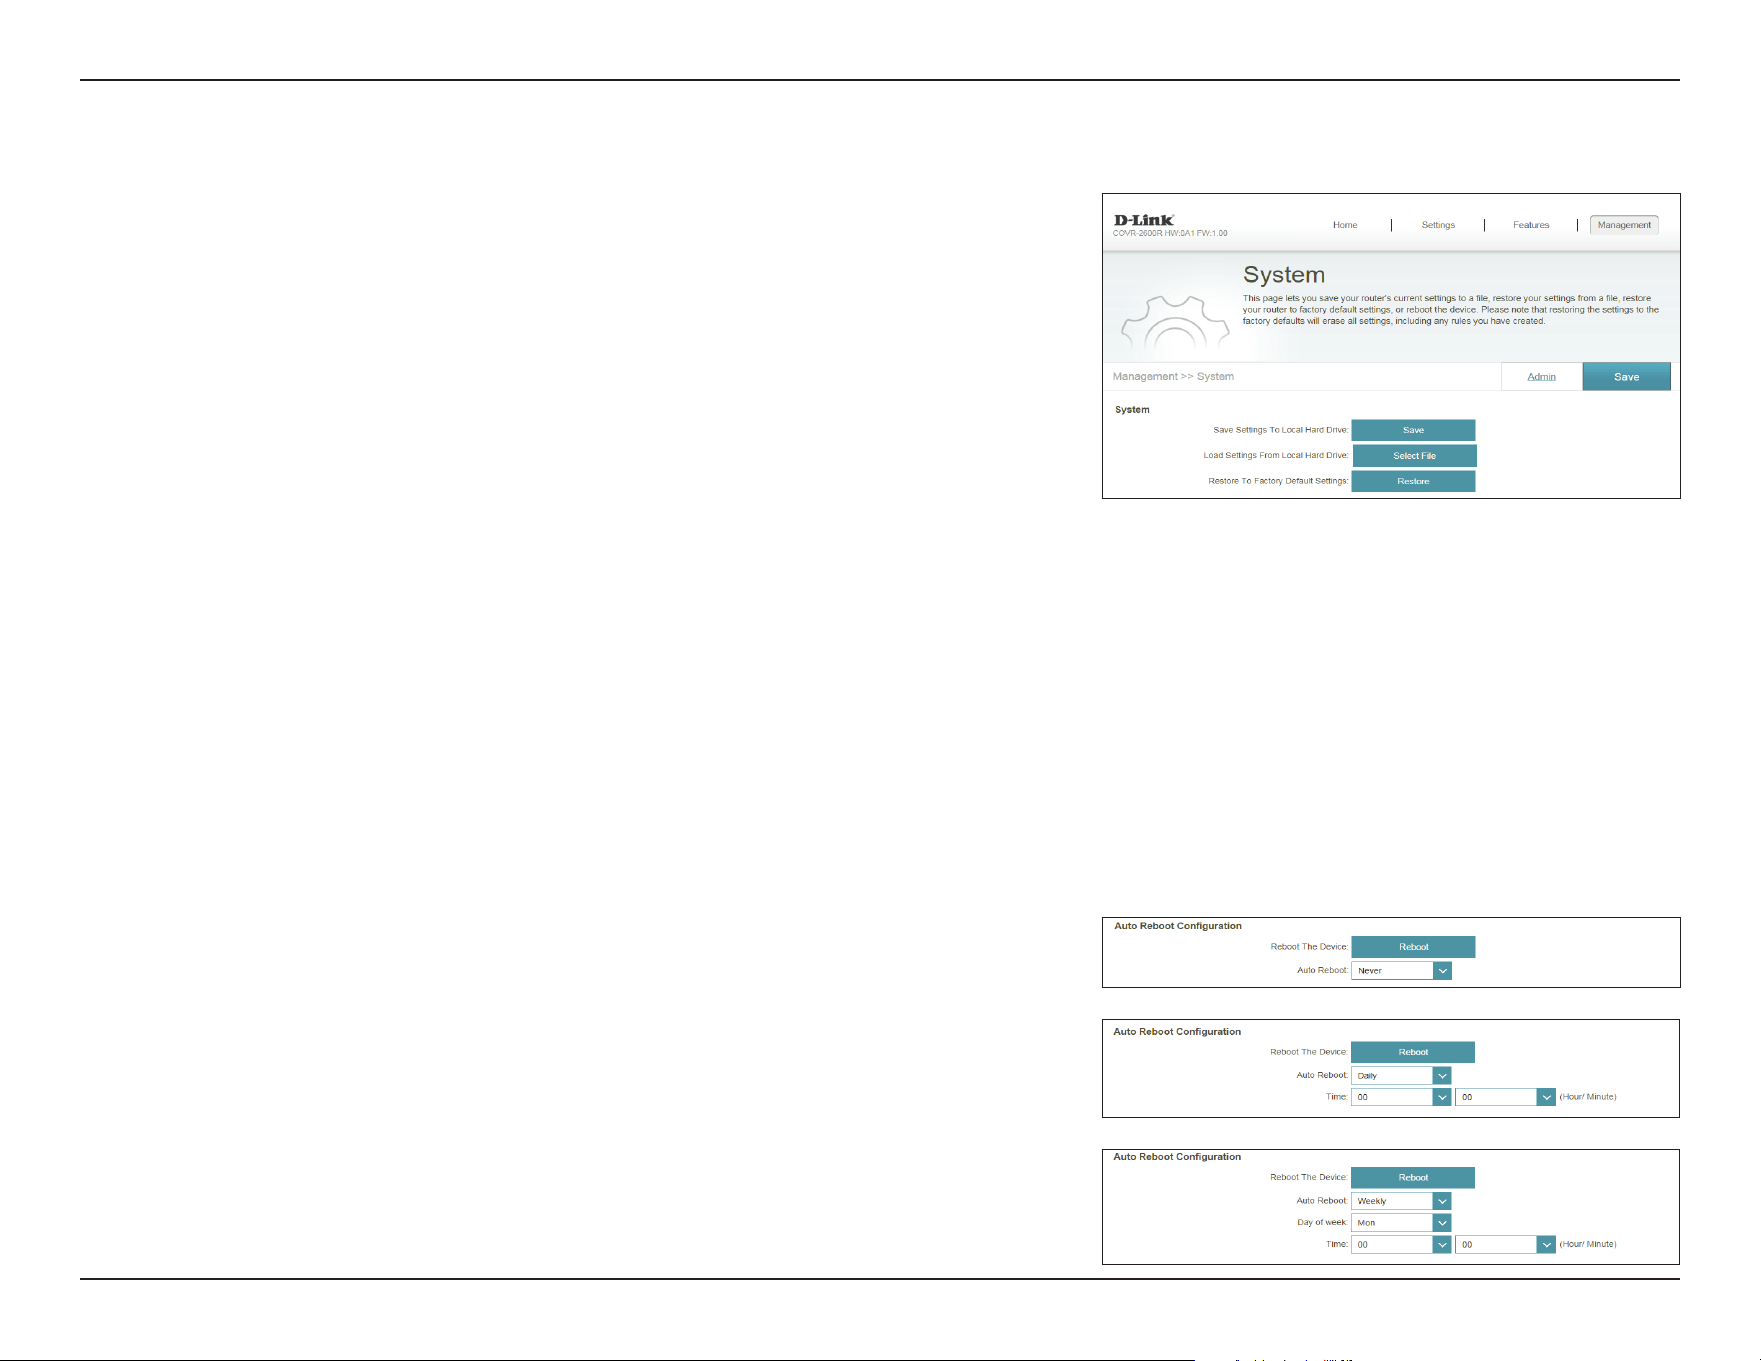Click Restore to factory default settings
The width and height of the screenshot is (1761, 1361).
click(1413, 481)
